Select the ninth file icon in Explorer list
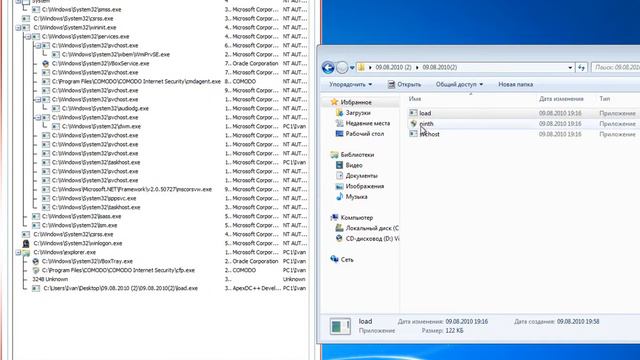 (x=413, y=123)
